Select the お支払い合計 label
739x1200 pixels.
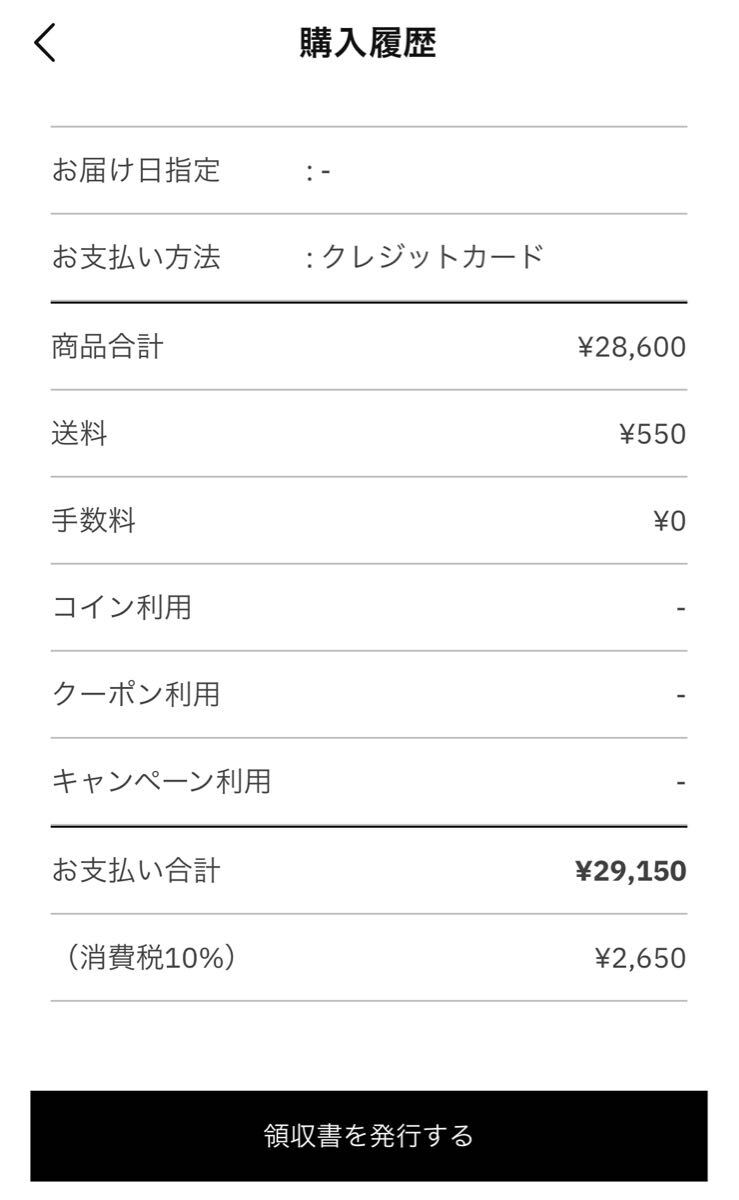[x=135, y=871]
